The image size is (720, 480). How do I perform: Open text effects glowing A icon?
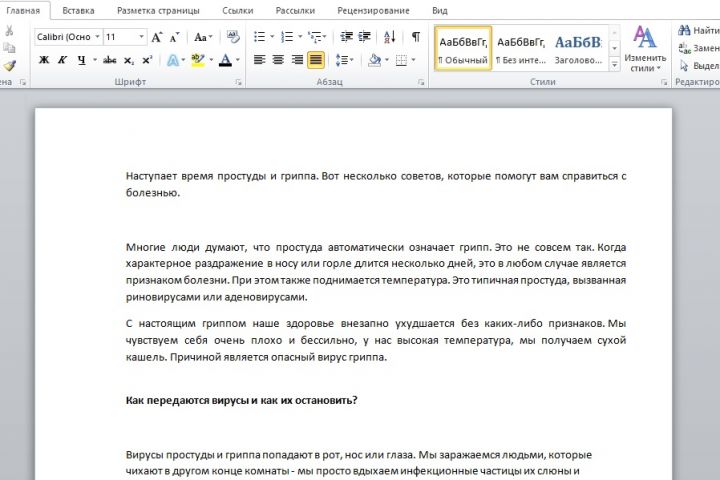(x=173, y=60)
